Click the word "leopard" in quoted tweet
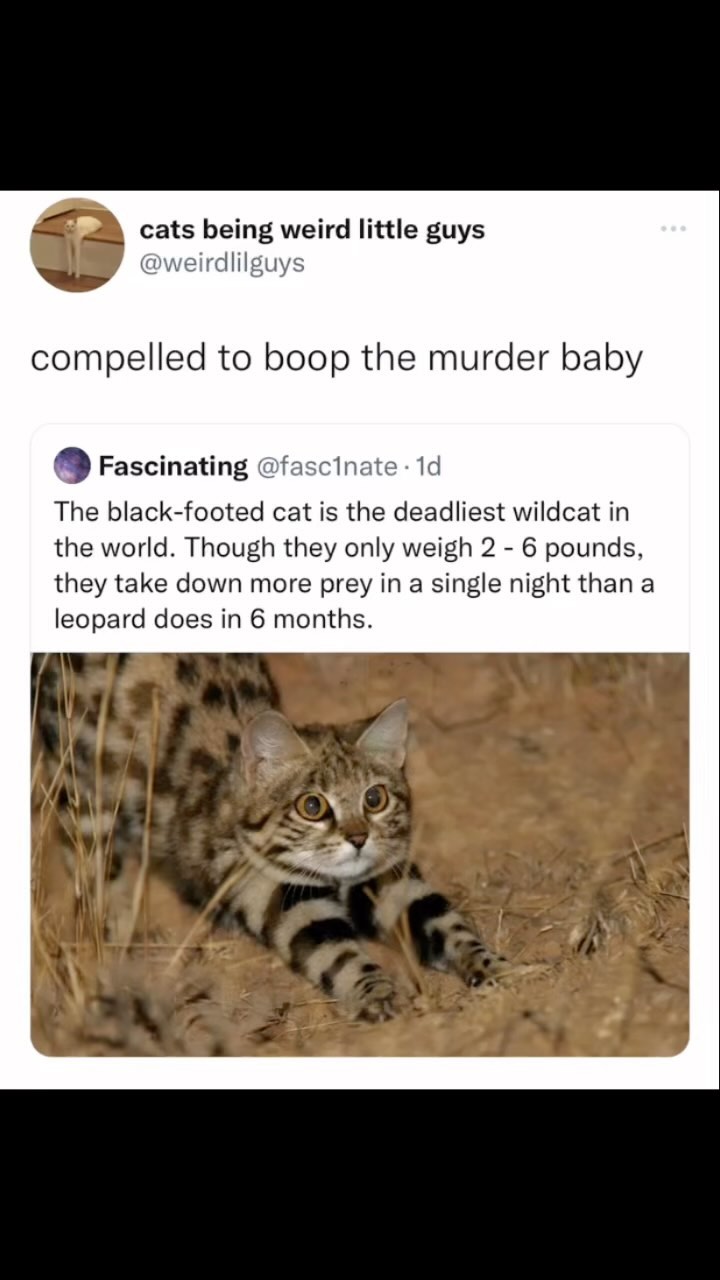Screen dimensions: 720x1280 click(99, 619)
